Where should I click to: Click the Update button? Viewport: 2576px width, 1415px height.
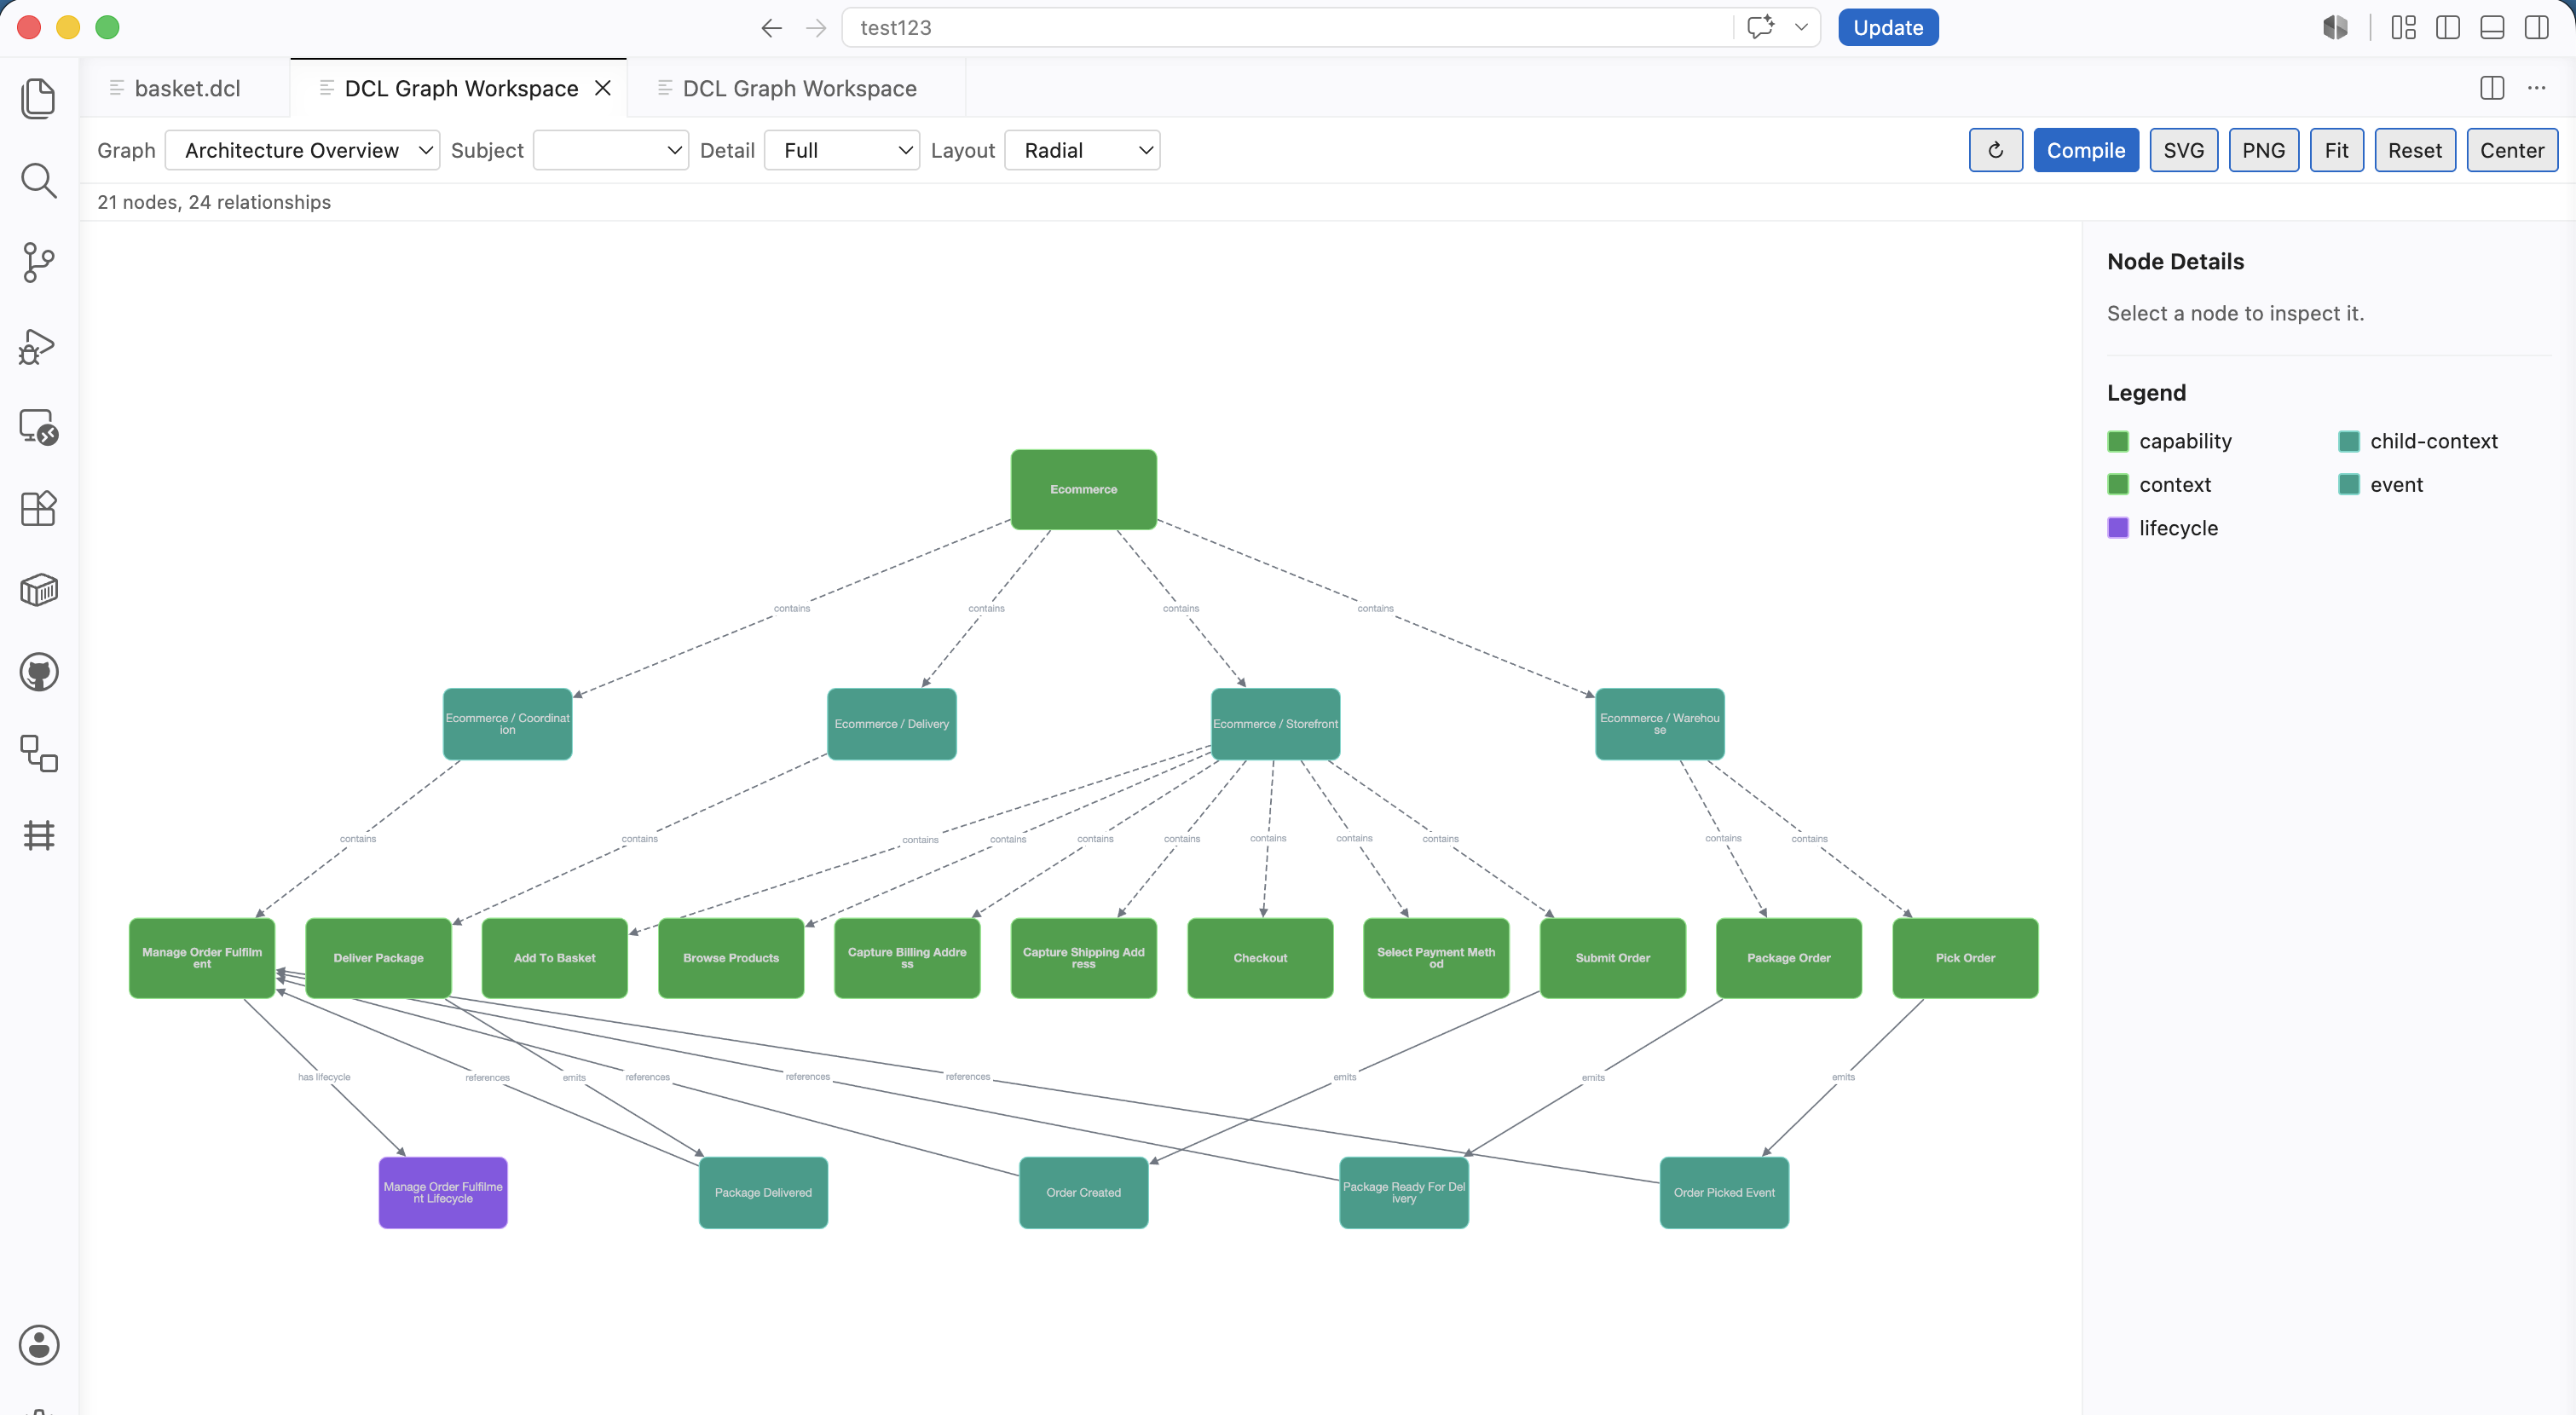pos(1888,27)
